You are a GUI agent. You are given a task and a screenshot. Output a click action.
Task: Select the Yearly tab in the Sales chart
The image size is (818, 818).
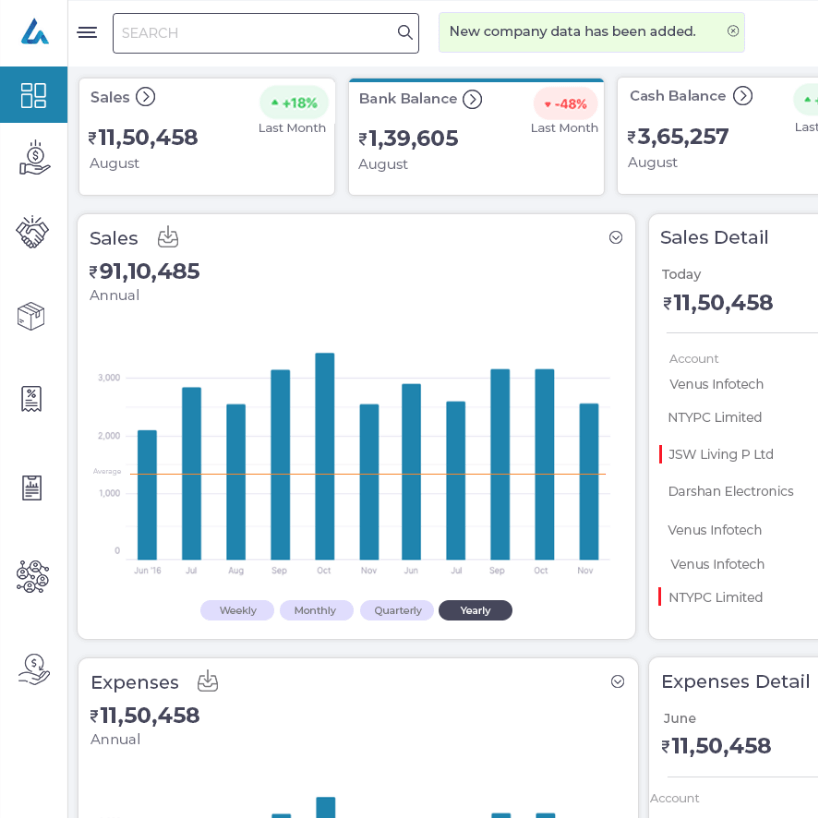point(475,611)
